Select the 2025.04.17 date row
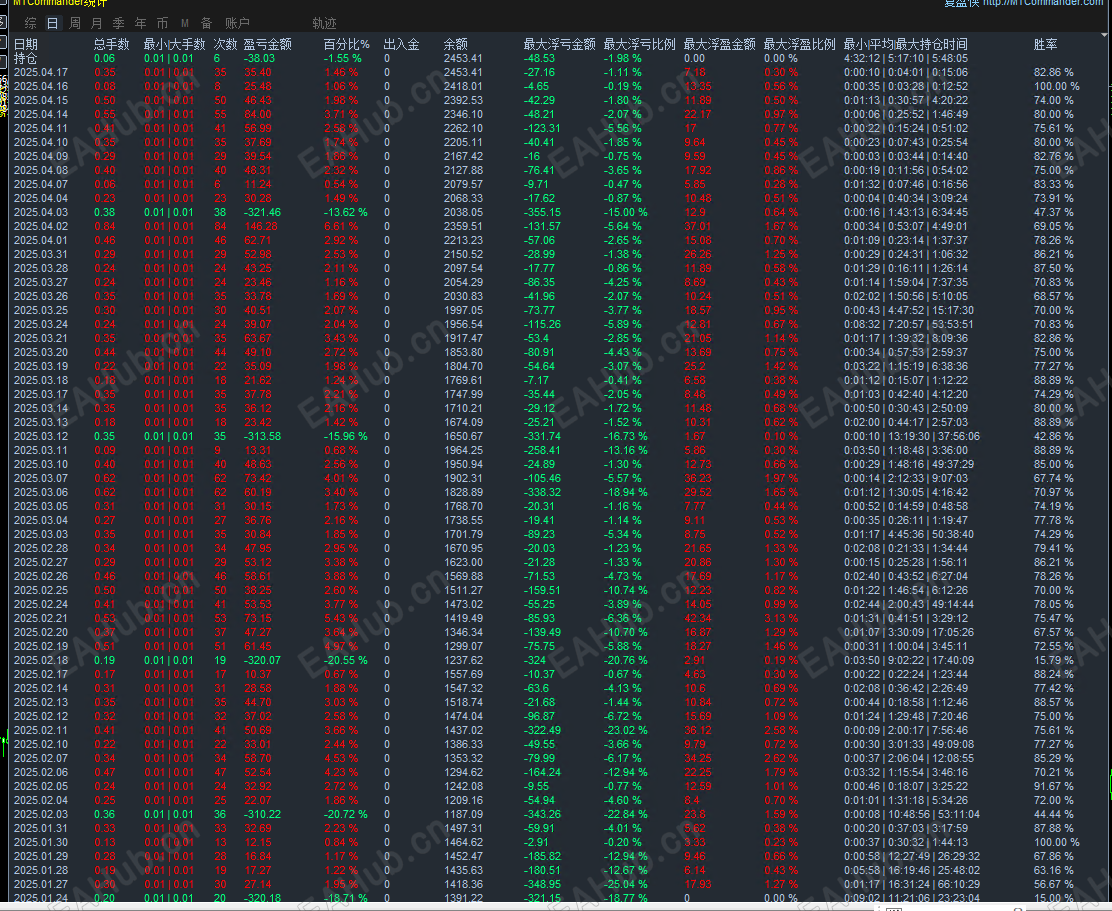The image size is (1112, 911). [556, 72]
